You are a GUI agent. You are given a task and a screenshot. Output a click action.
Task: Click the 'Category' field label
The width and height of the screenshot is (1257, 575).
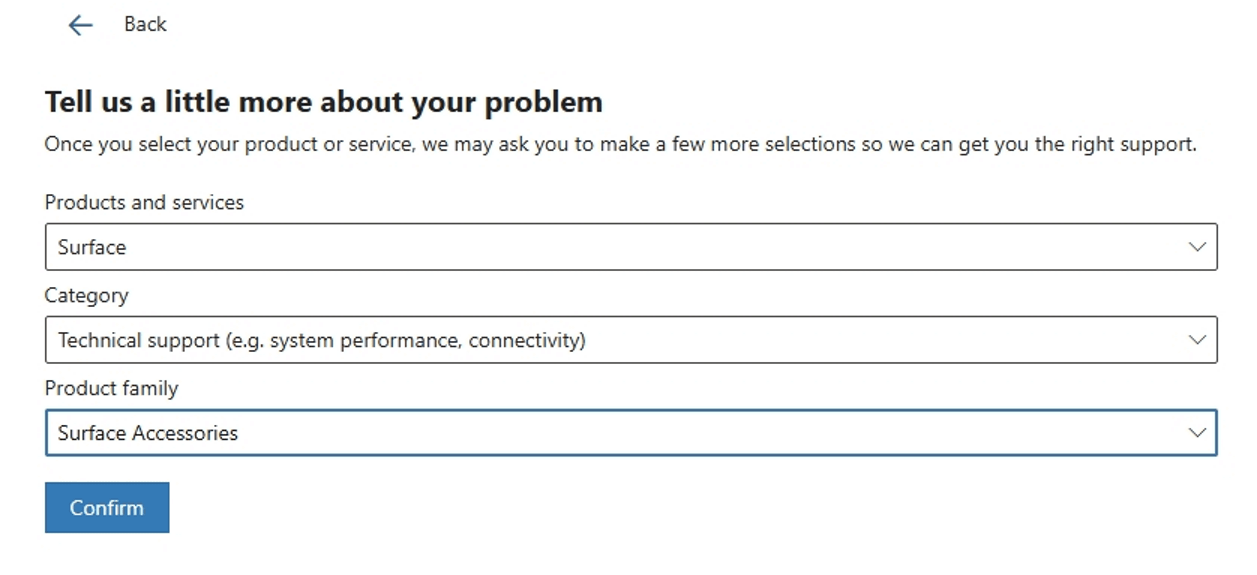[87, 296]
